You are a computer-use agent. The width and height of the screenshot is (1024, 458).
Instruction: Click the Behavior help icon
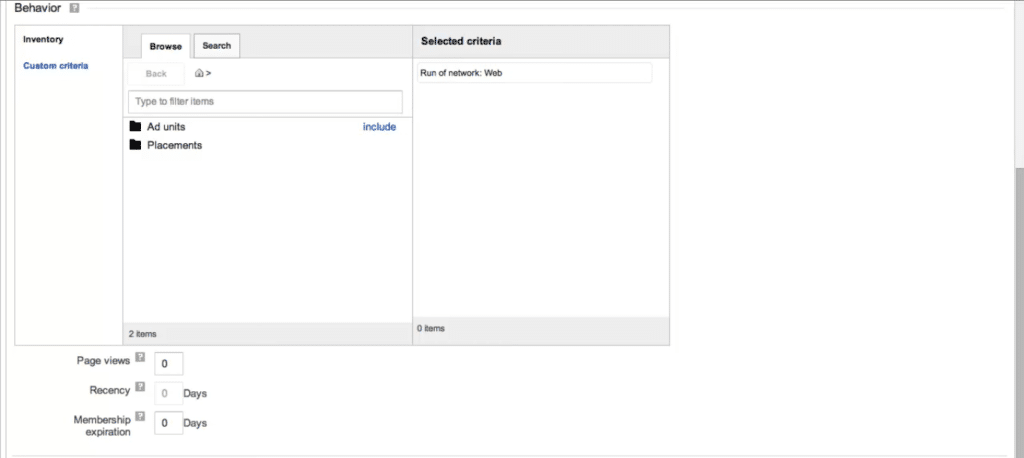[75, 8]
